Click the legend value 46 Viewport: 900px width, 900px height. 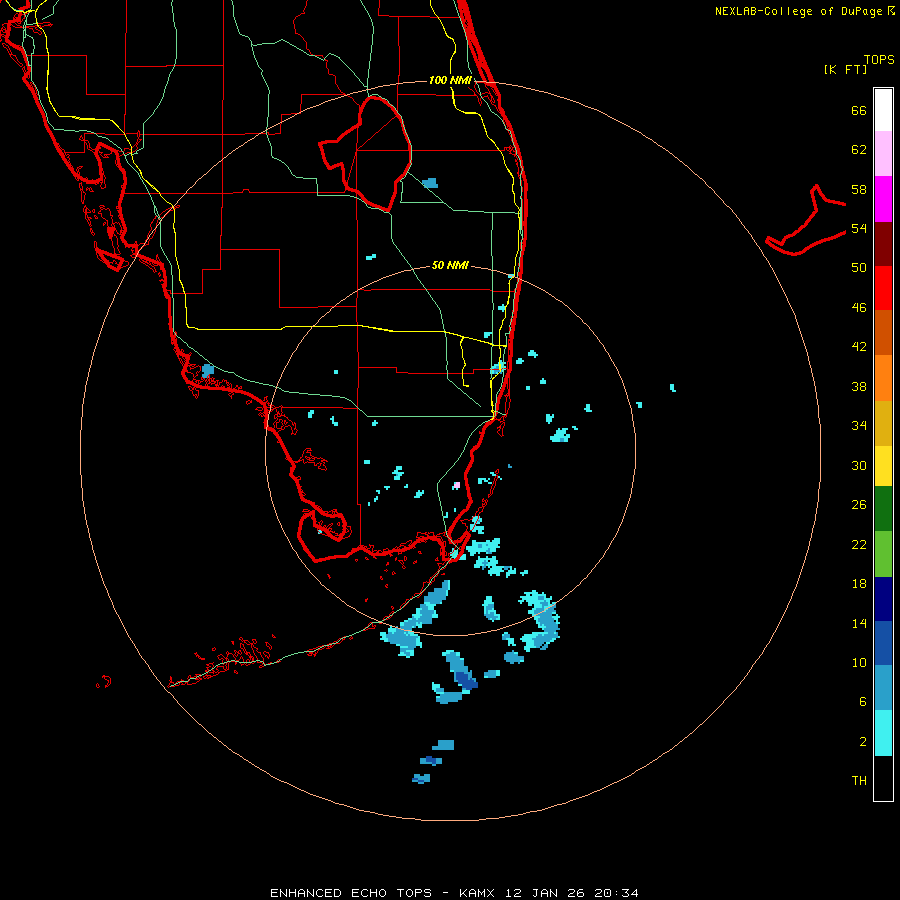point(859,308)
